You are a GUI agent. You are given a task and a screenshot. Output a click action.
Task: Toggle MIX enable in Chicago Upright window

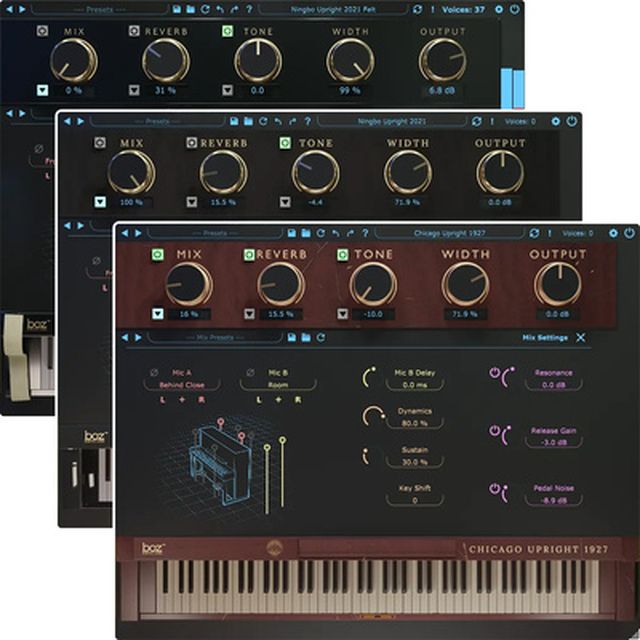[x=158, y=255]
